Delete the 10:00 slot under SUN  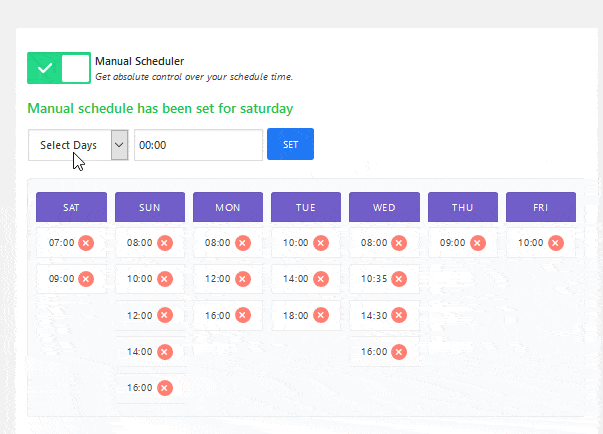165,279
